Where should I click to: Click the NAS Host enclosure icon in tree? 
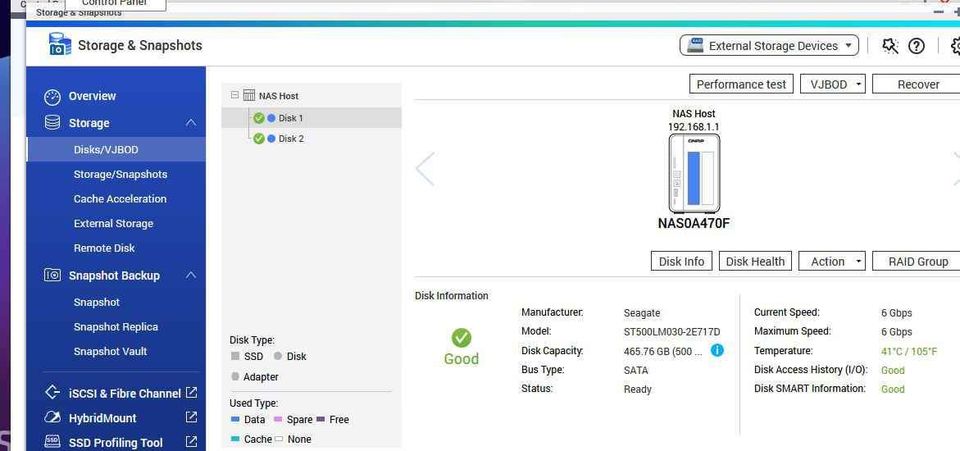coord(249,95)
